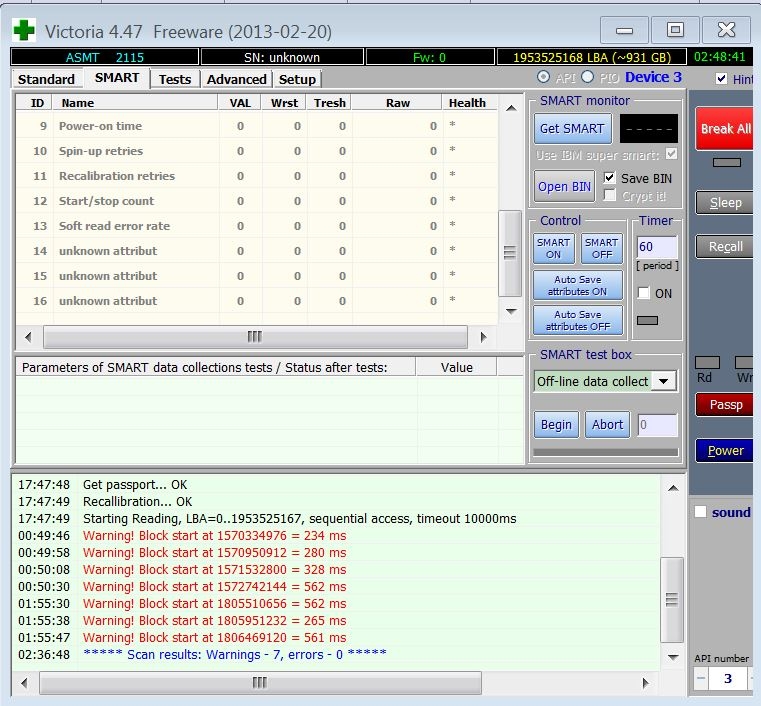Click the Recall button

[725, 246]
